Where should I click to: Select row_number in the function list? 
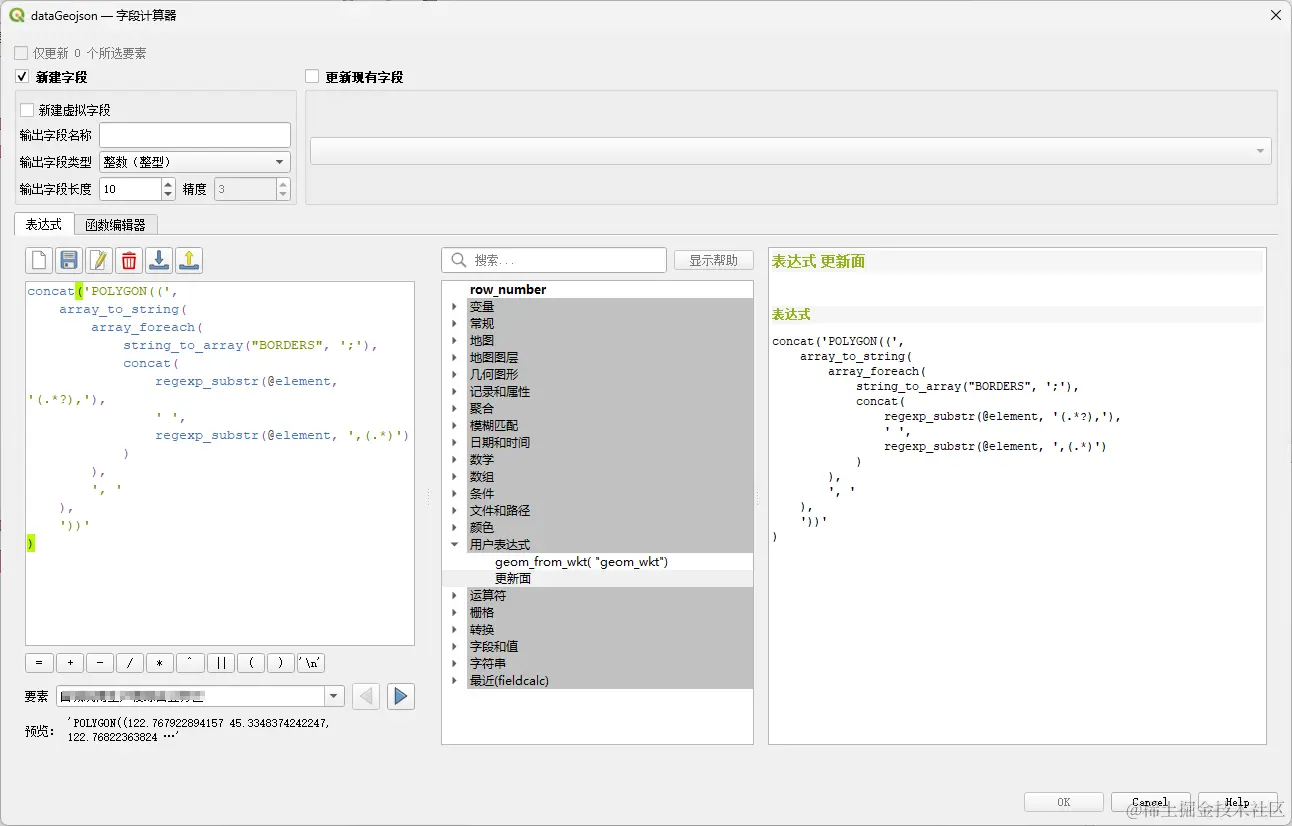[x=508, y=290]
